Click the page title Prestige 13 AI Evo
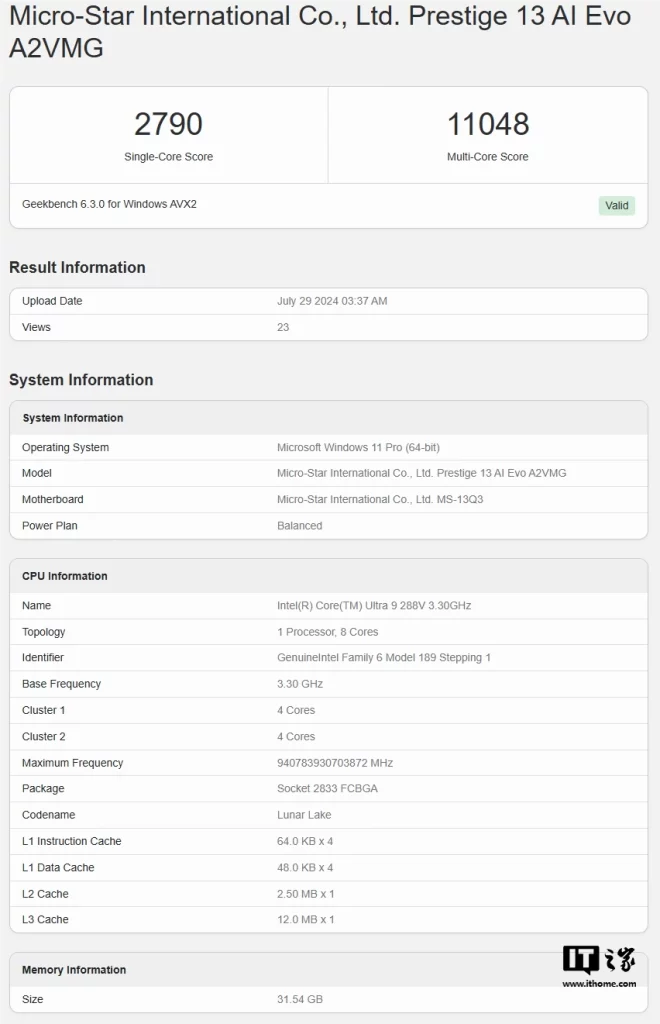Image resolution: width=660 pixels, height=1024 pixels. coord(320,32)
